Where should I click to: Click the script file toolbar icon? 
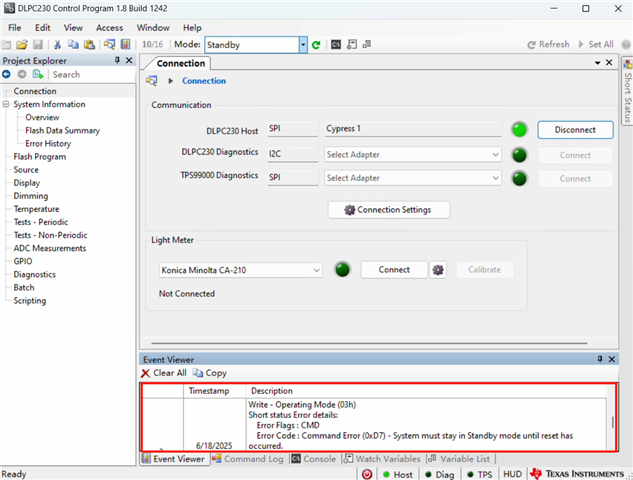pos(352,44)
